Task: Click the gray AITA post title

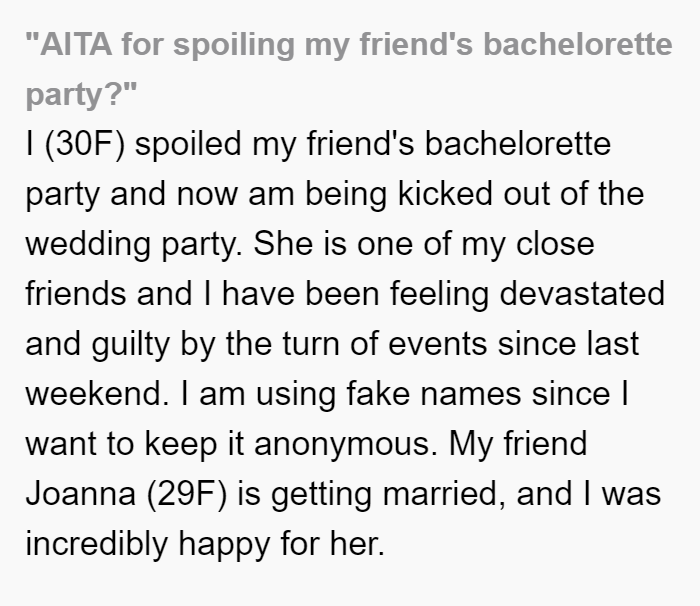Action: [349, 69]
